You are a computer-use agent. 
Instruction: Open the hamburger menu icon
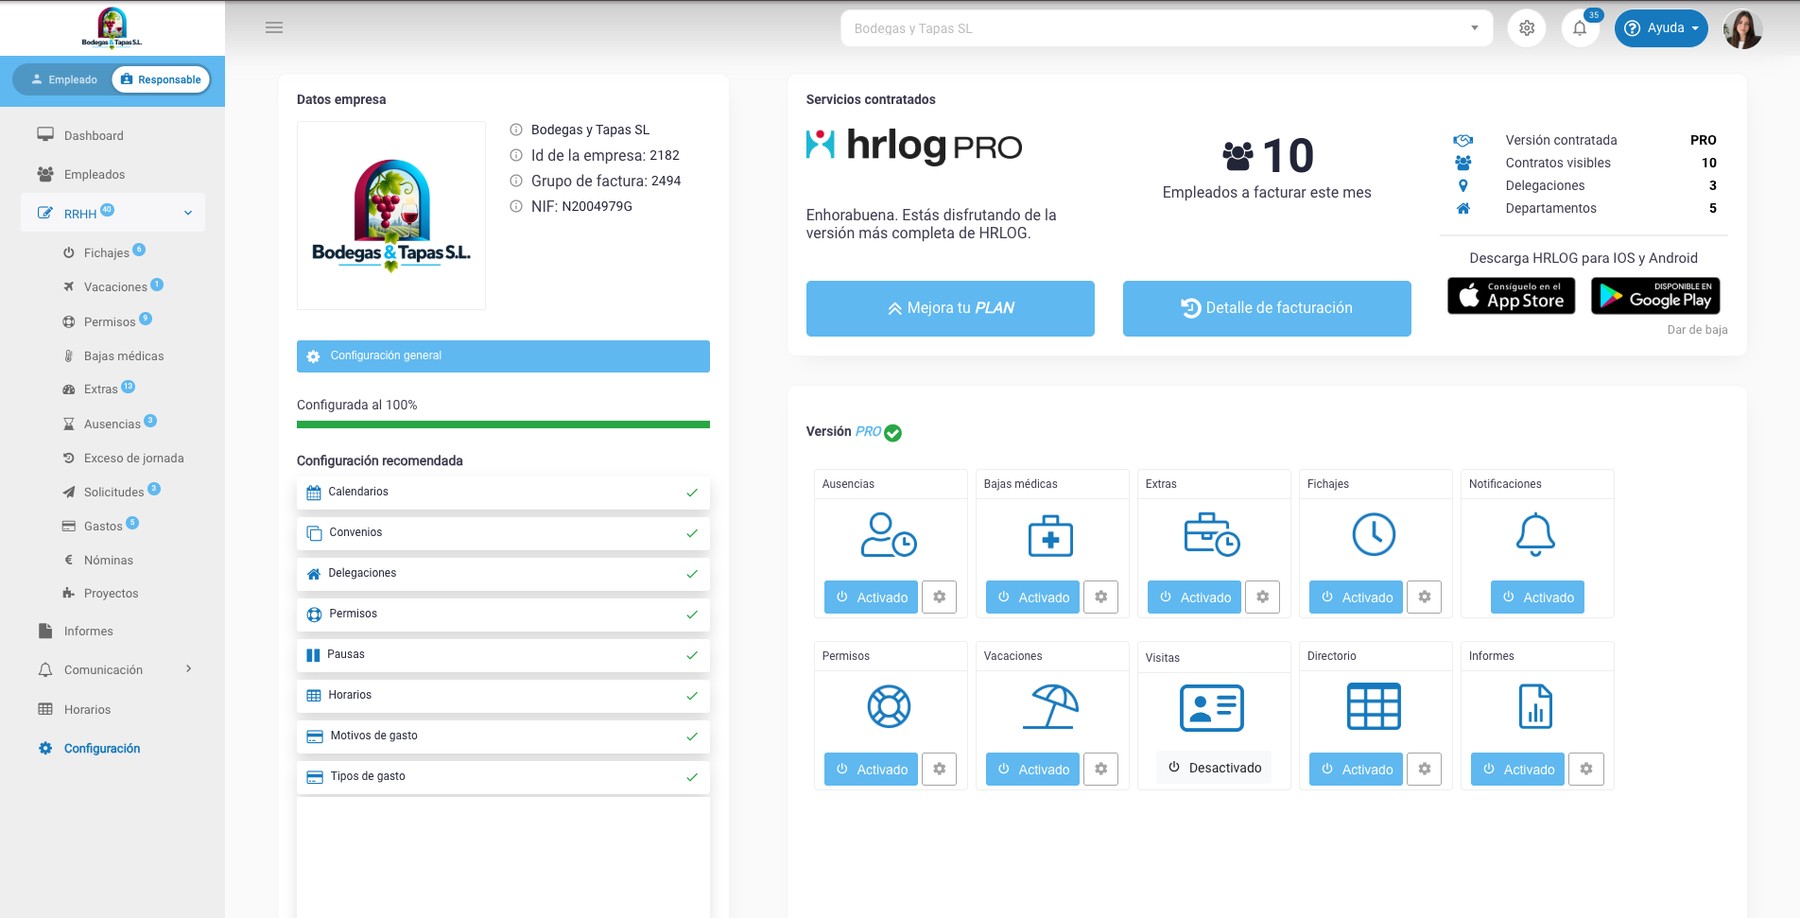(x=274, y=28)
